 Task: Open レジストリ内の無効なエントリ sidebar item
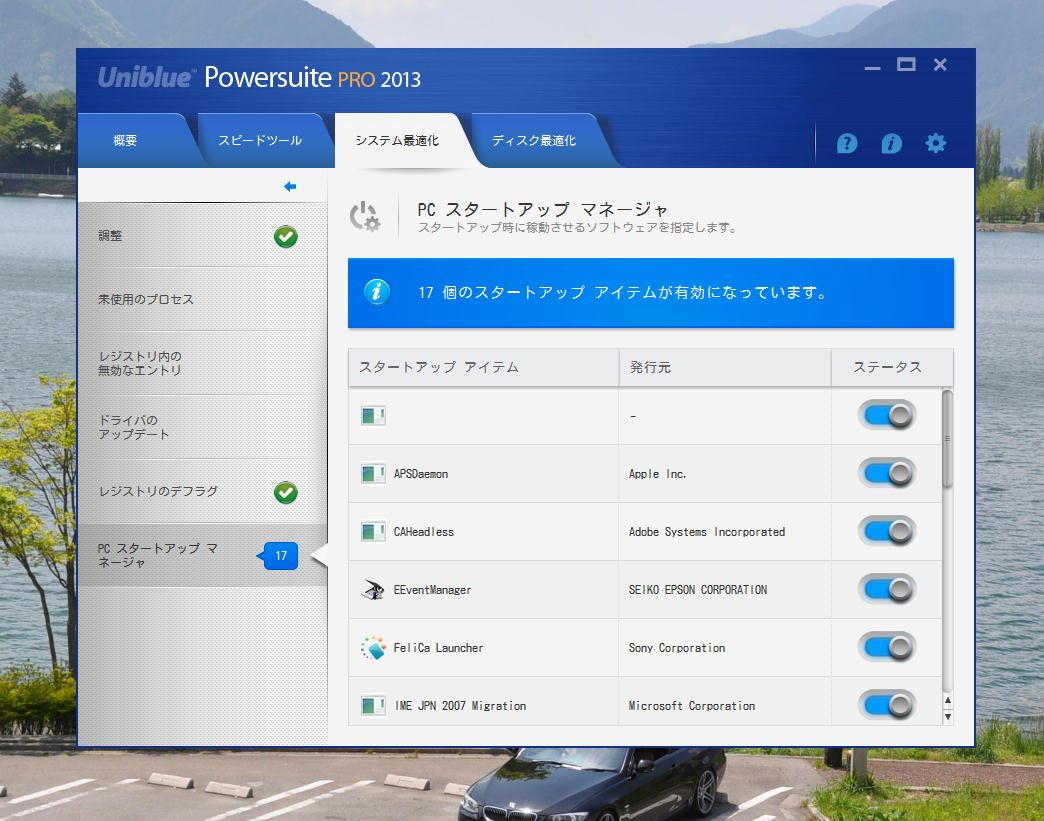point(202,364)
